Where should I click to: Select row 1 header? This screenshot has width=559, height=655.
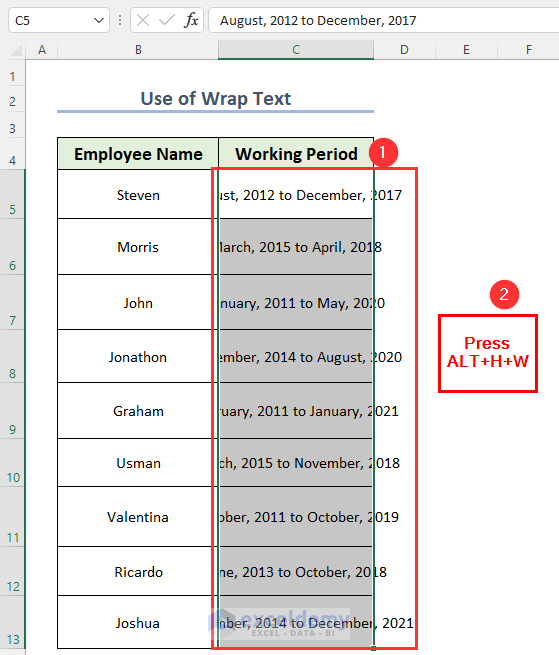point(13,73)
